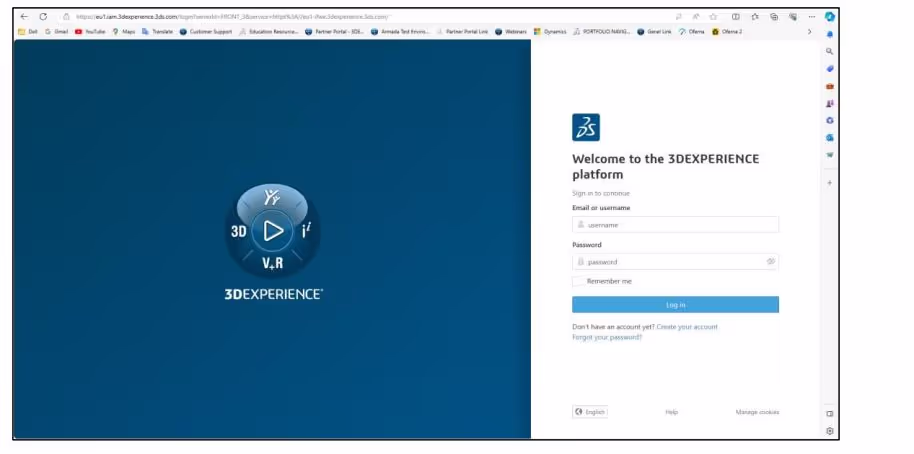The height and width of the screenshot is (454, 914).
Task: Open the PORTFOLIO NAVIG bookmark
Action: coord(602,31)
